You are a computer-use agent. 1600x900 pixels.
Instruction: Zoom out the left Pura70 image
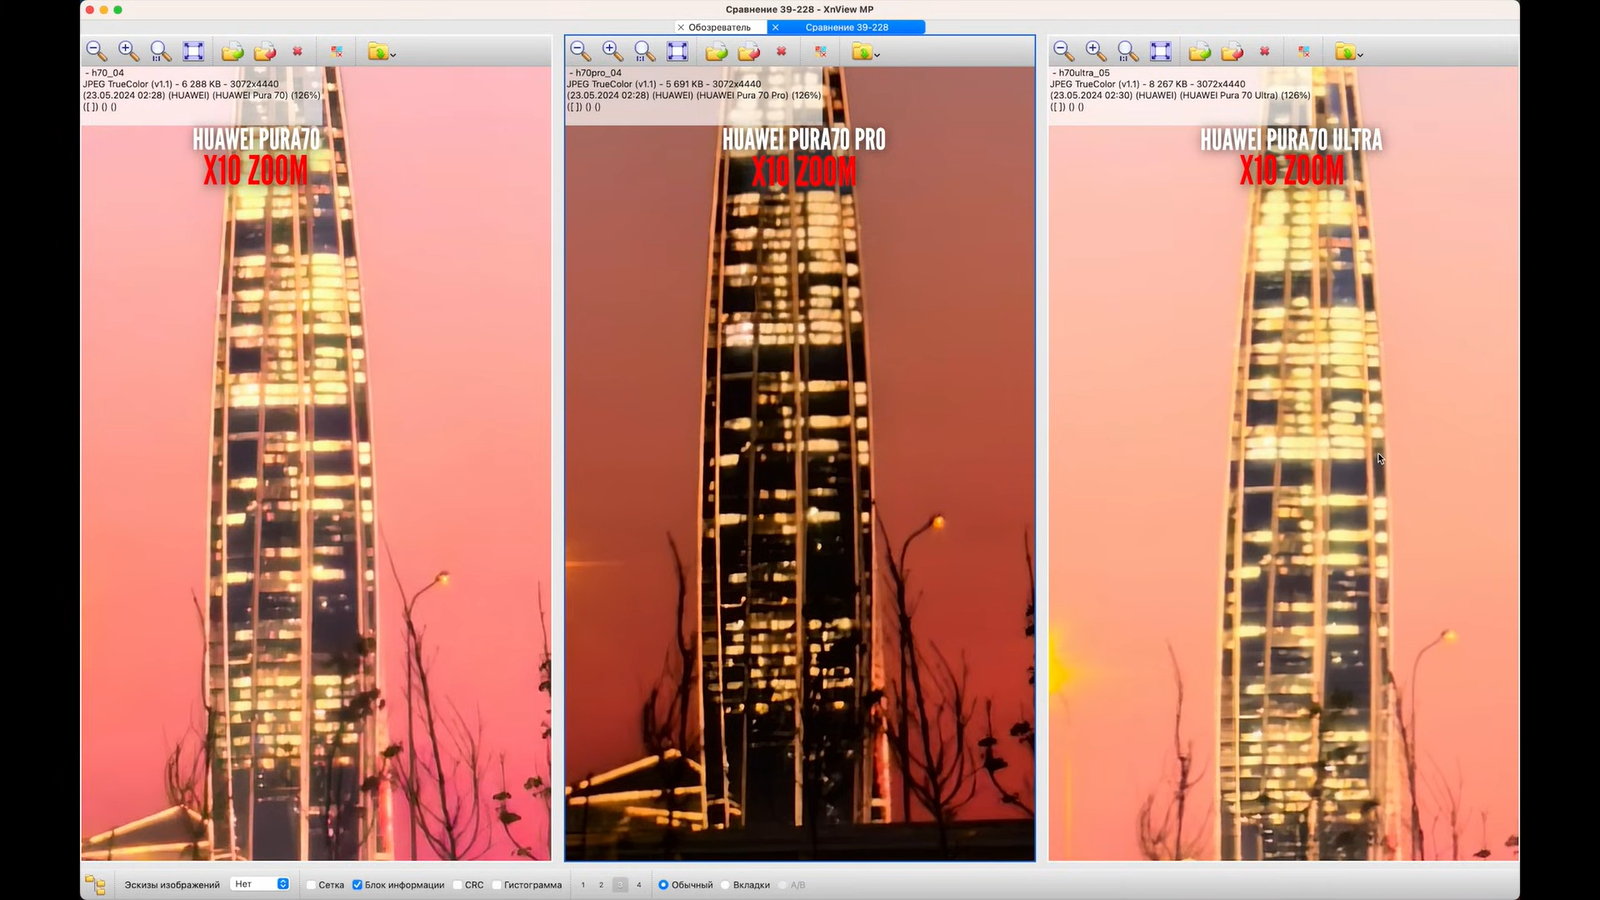tap(96, 51)
